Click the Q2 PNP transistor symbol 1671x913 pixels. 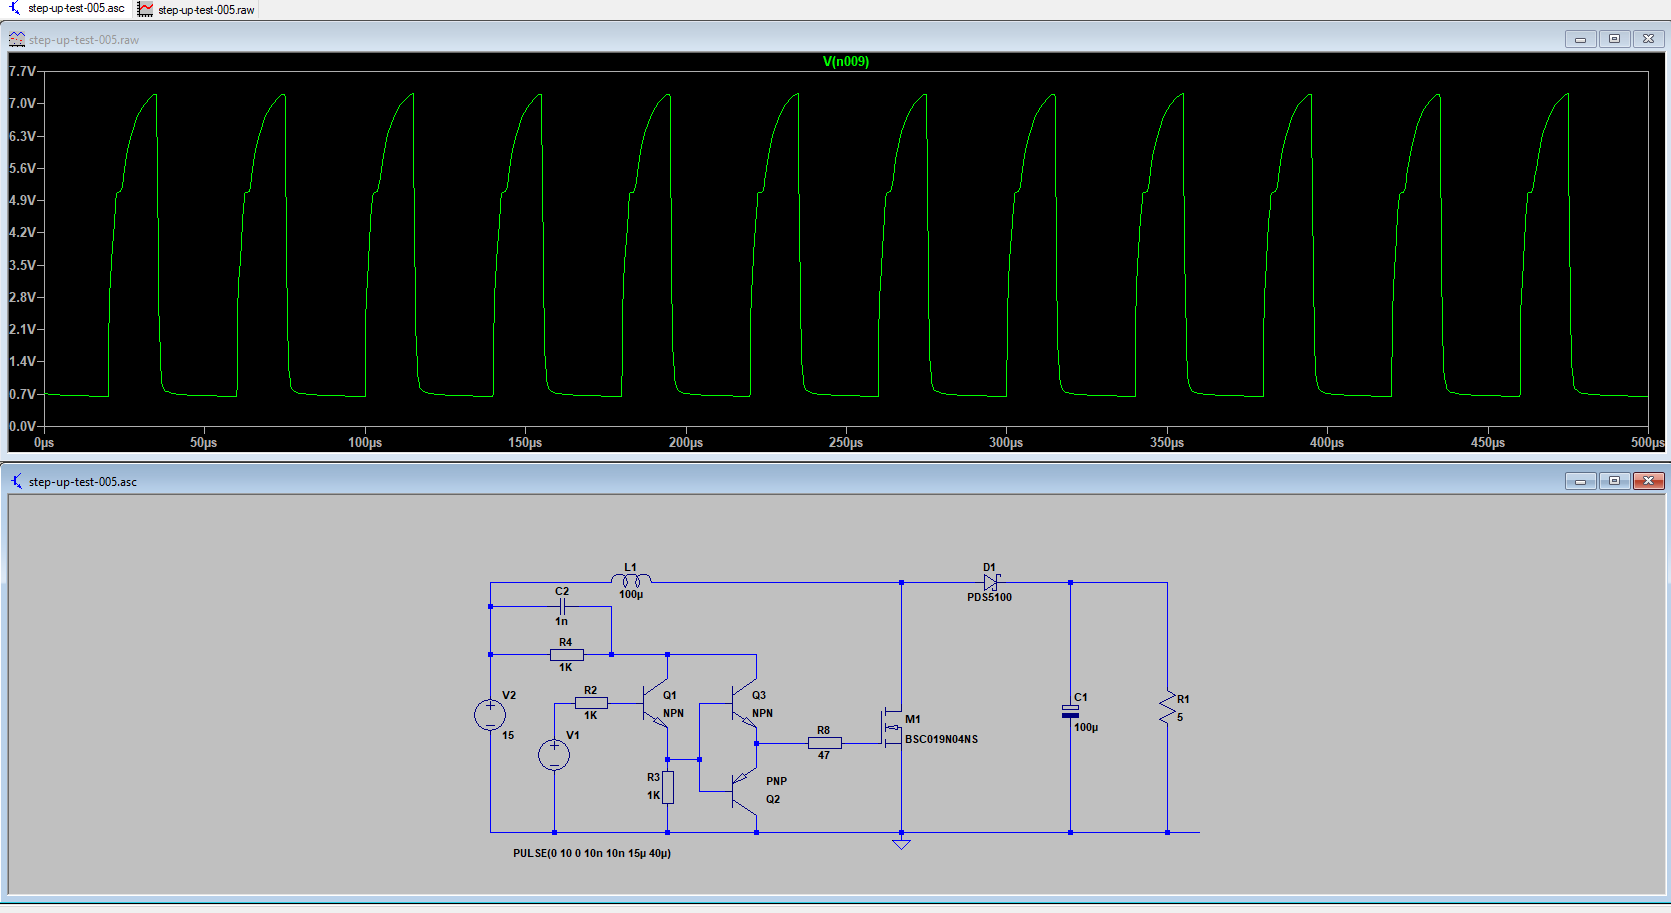point(745,791)
